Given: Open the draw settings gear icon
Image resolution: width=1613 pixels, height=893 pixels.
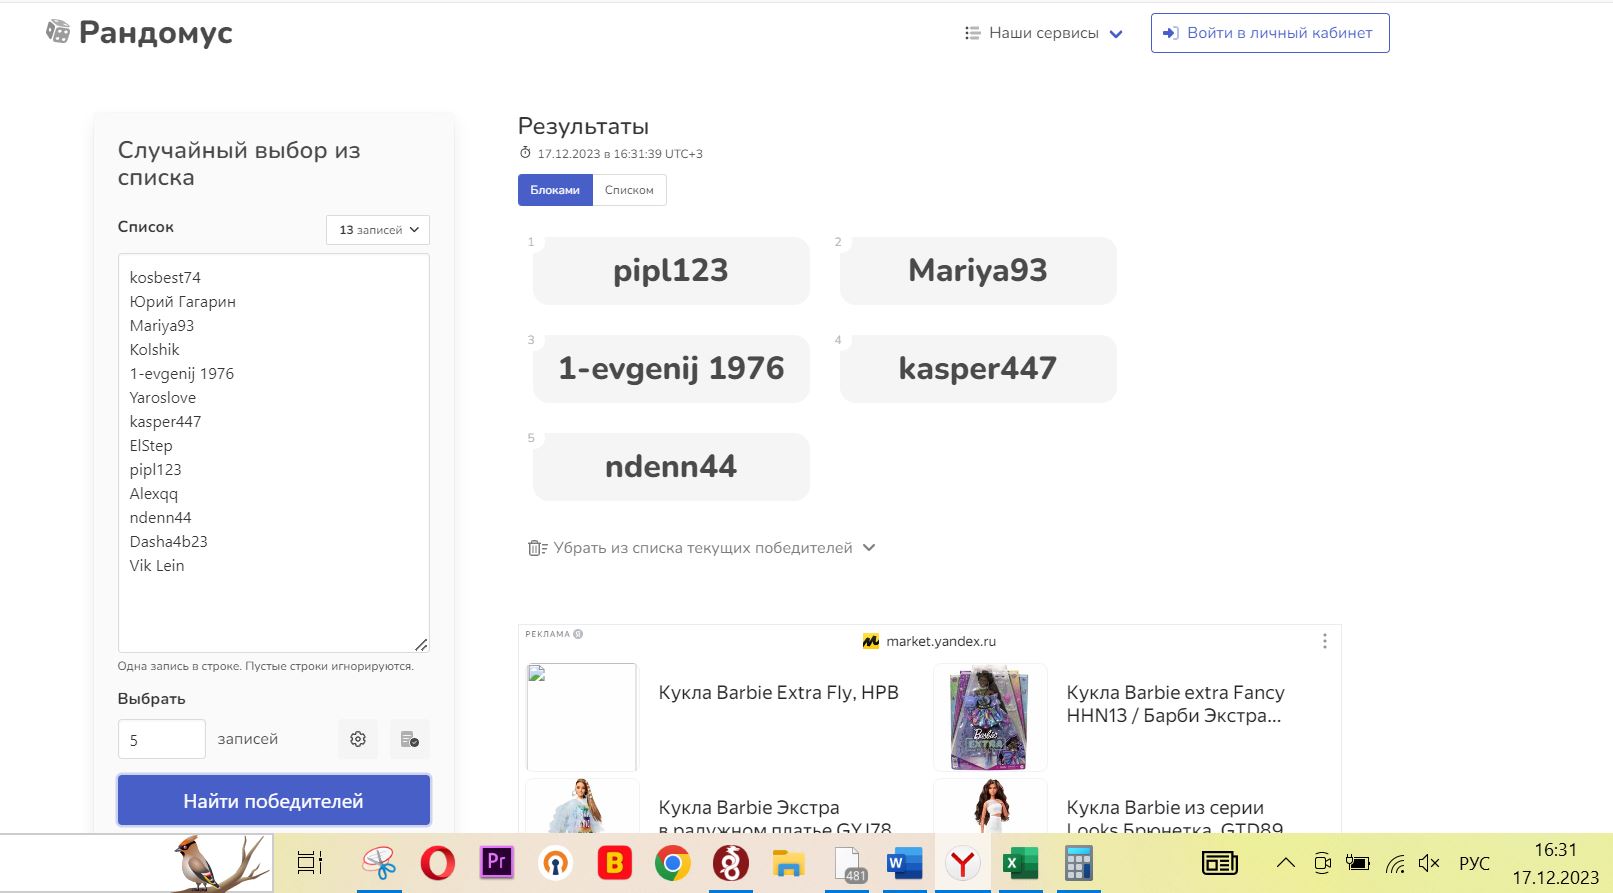Looking at the screenshot, I should pos(358,739).
